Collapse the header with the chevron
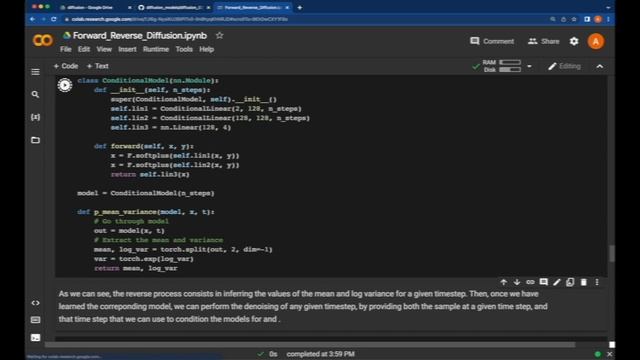Image resolution: width=640 pixels, height=360 pixels. [600, 66]
